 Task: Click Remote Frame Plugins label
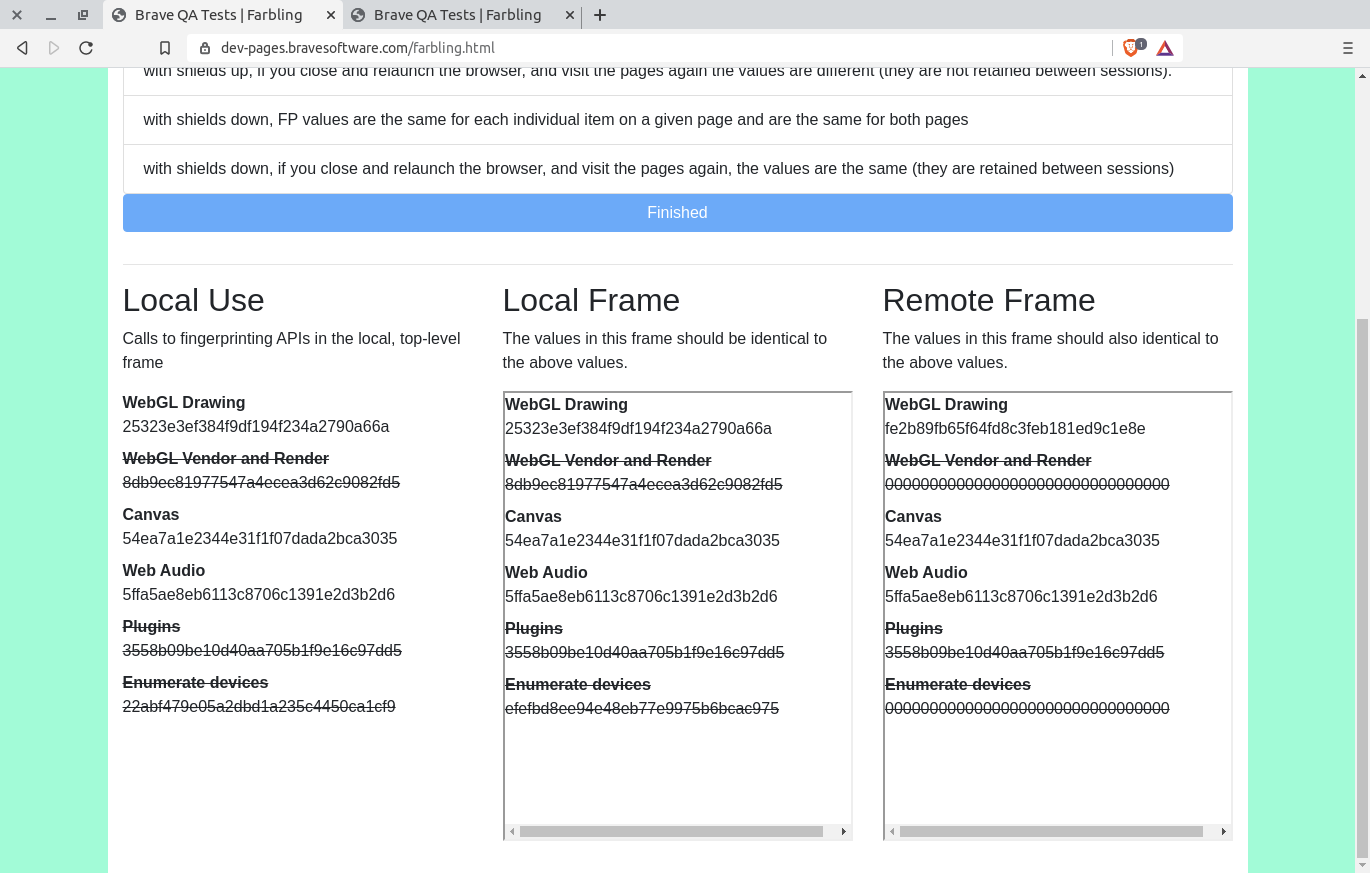coord(914,629)
